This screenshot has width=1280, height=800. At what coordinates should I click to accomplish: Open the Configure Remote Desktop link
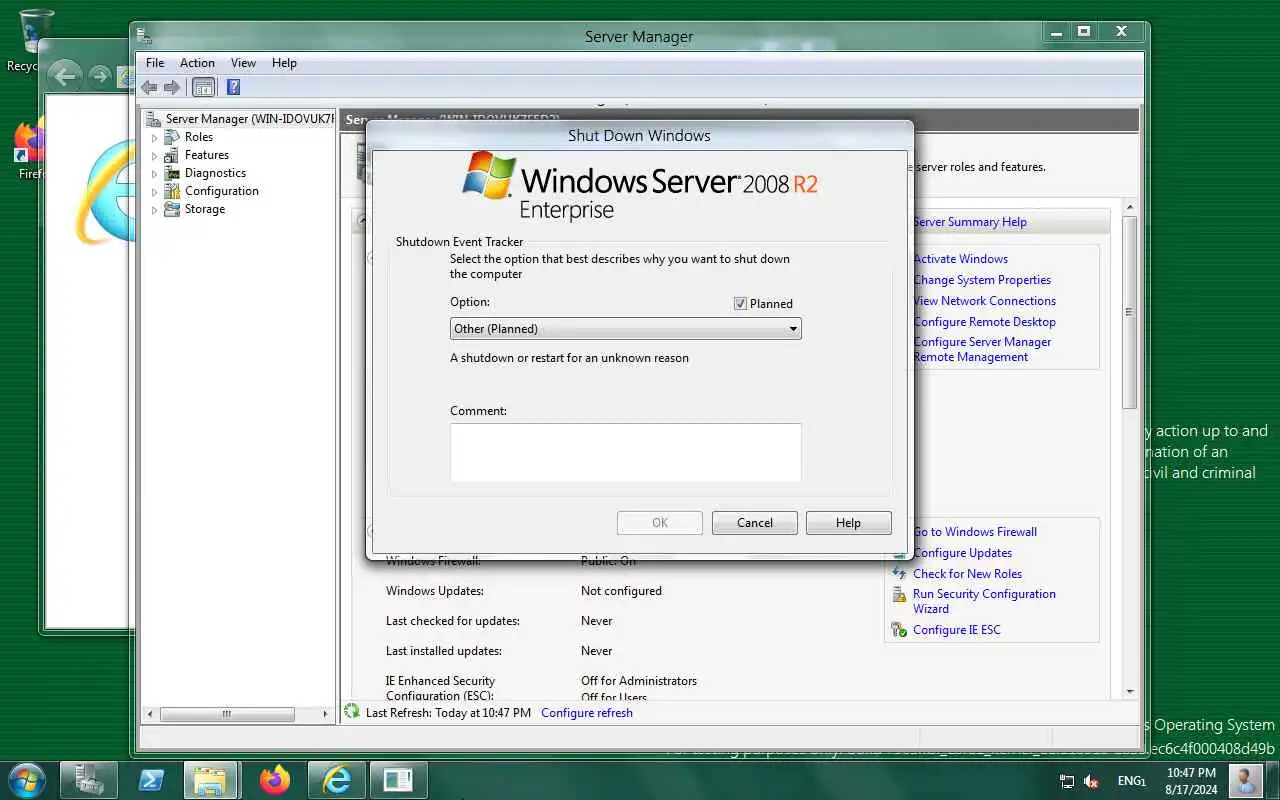point(985,322)
